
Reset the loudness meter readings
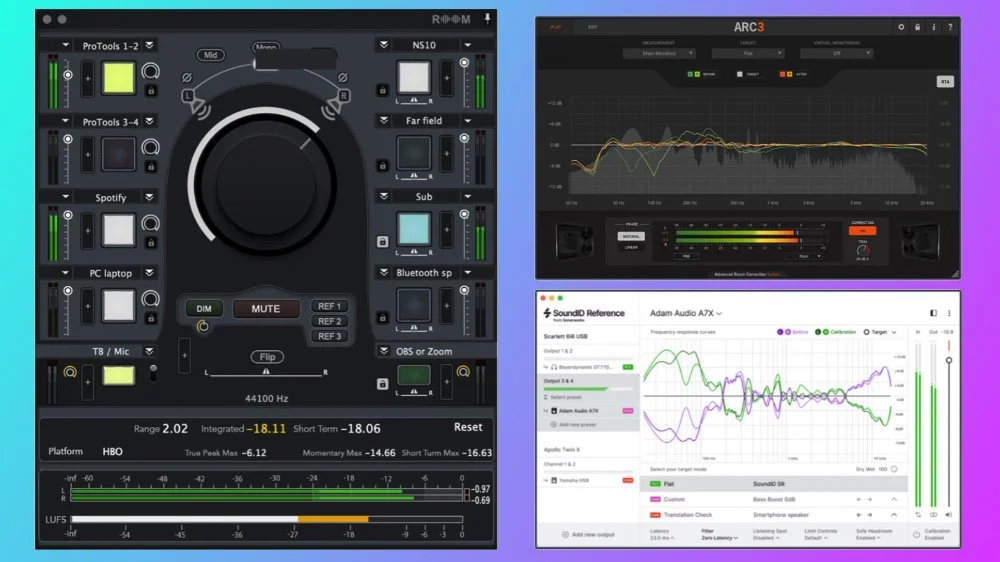click(x=468, y=427)
